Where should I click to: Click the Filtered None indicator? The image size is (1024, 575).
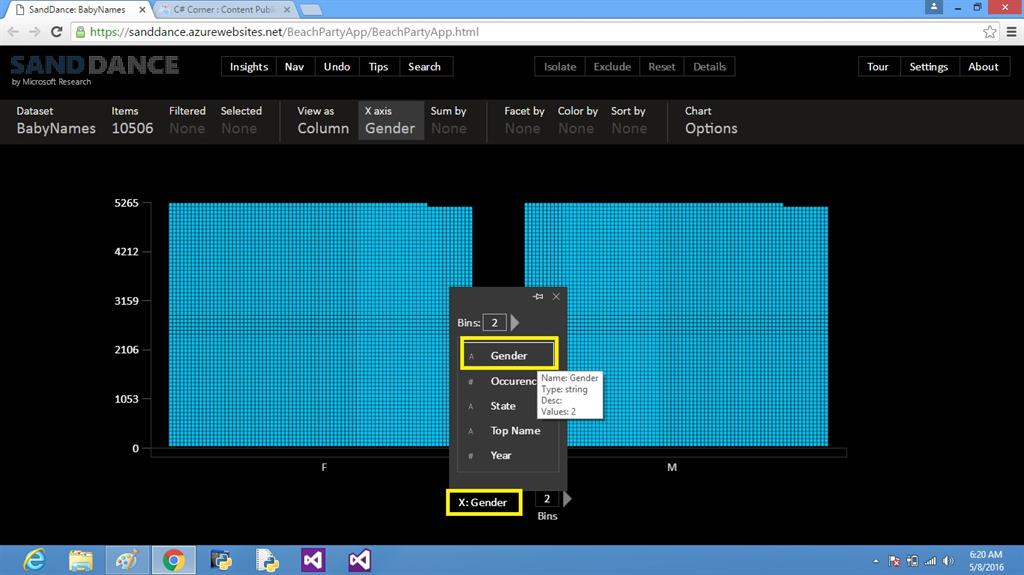(187, 120)
